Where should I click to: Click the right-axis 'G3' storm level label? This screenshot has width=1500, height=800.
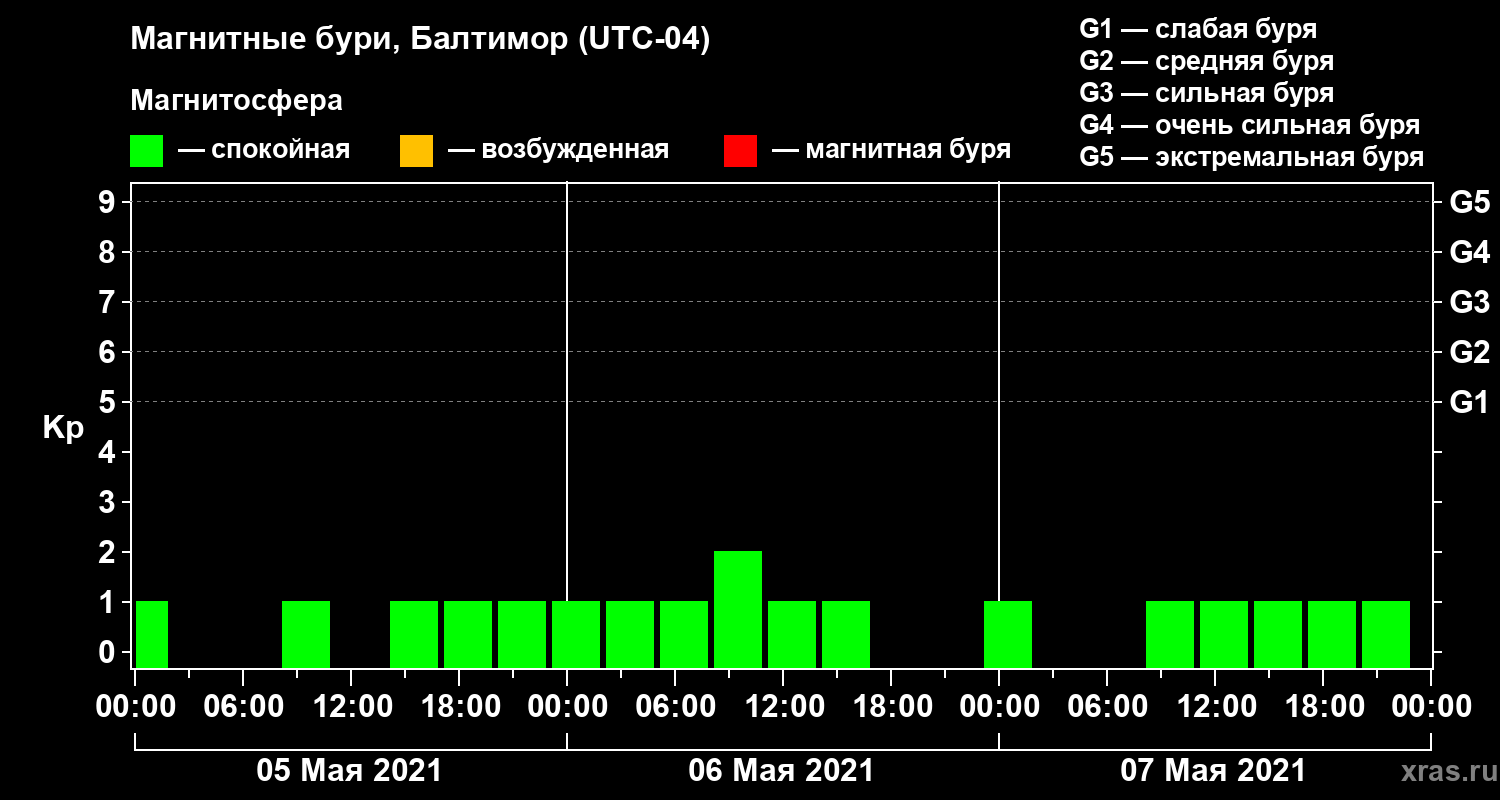click(x=1469, y=303)
